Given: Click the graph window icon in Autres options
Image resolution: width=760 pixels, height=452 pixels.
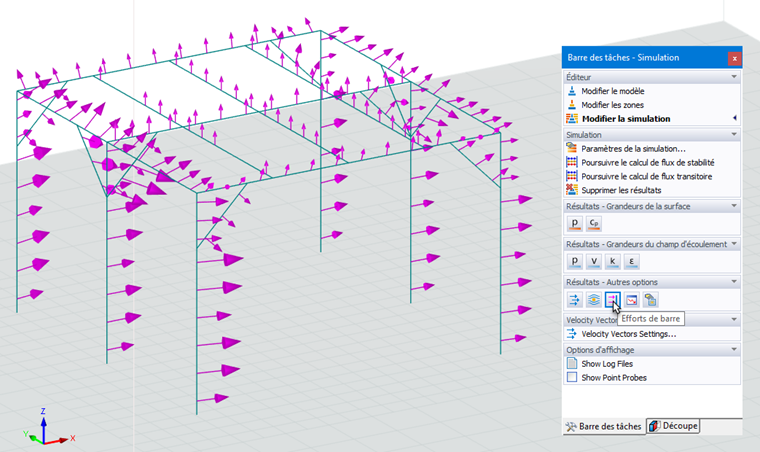Looking at the screenshot, I should click(632, 300).
